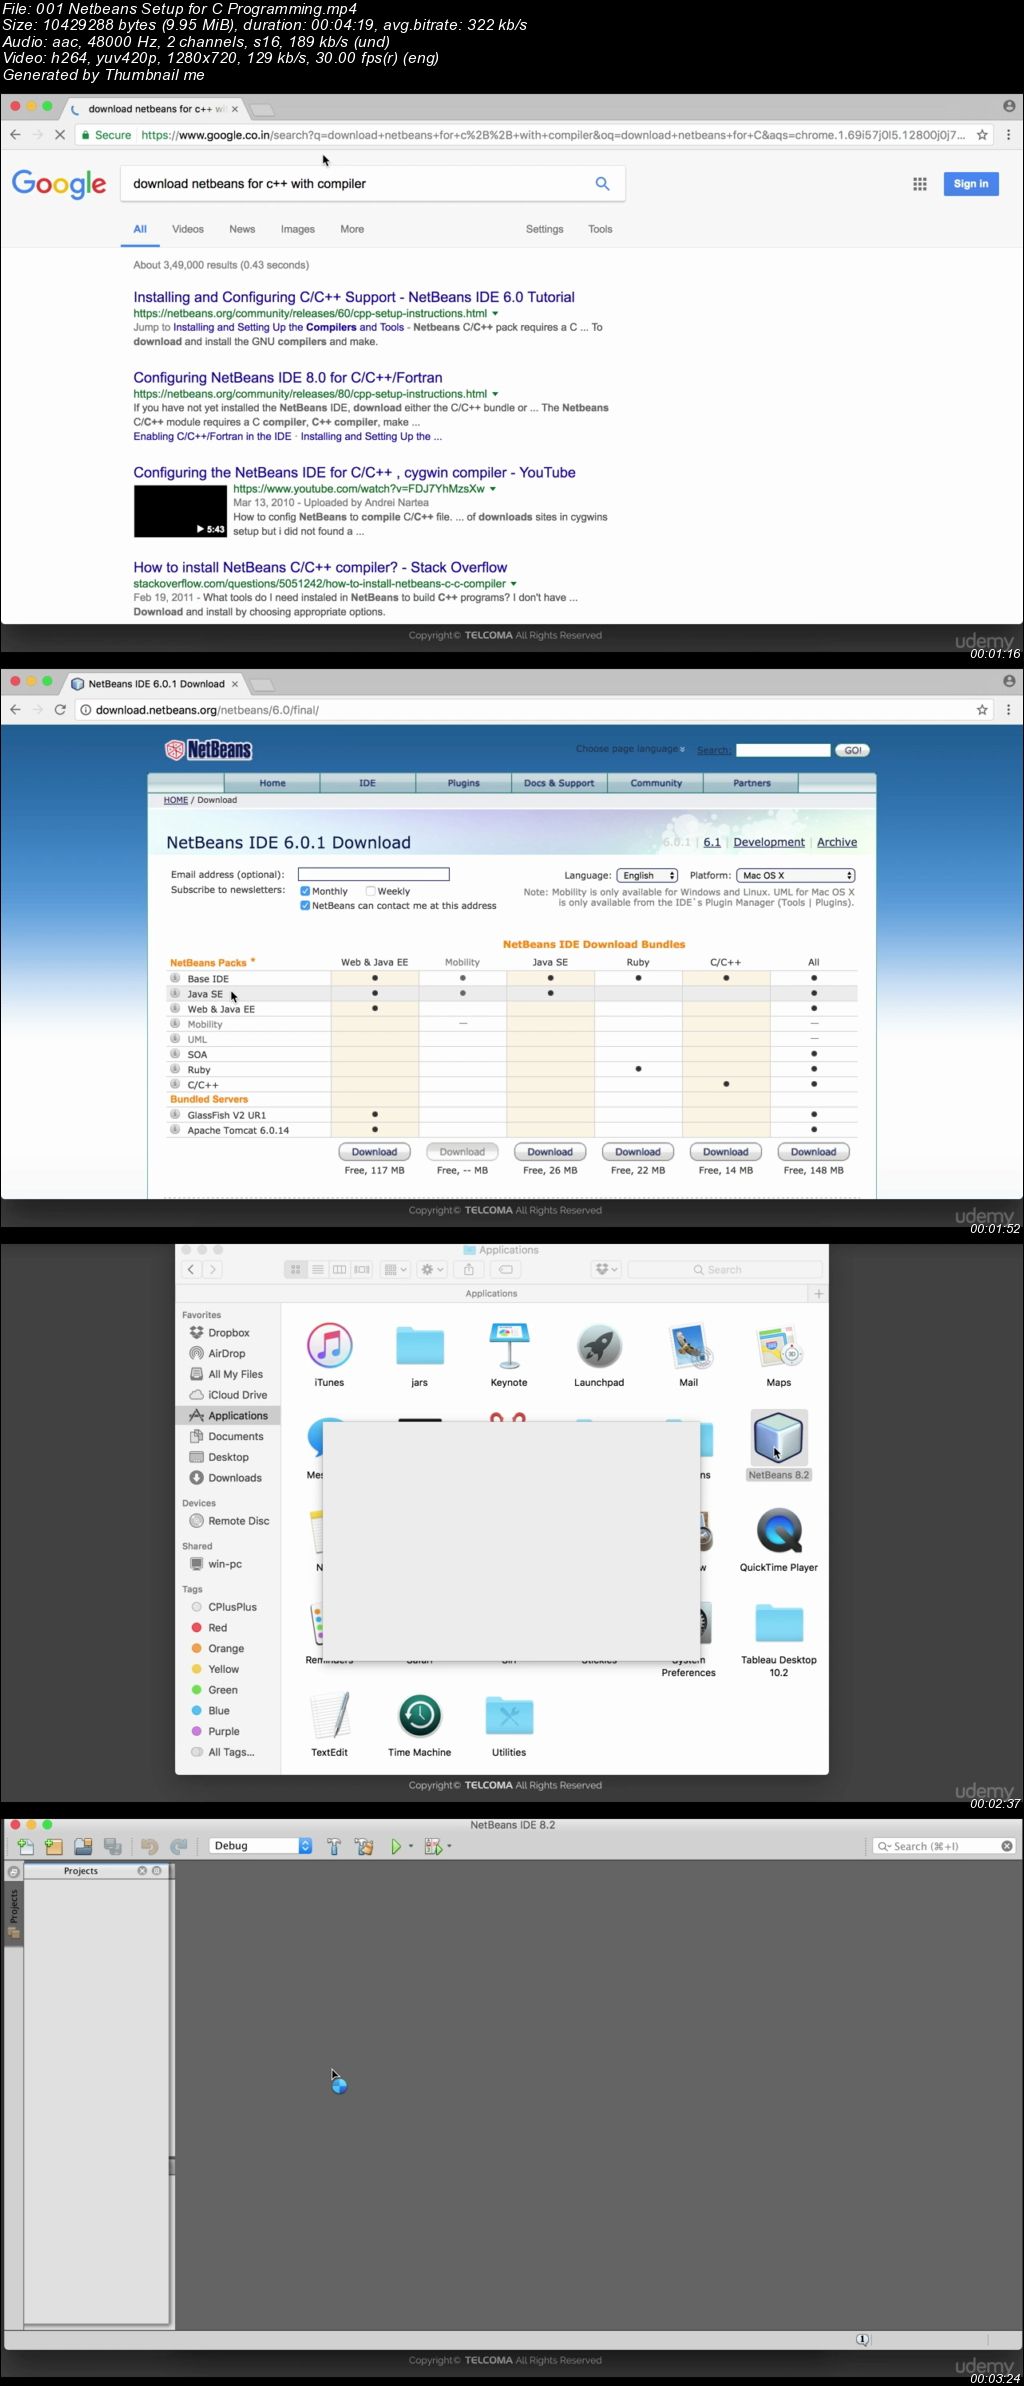The width and height of the screenshot is (1024, 2386).
Task: Open Mail icon in the Applications window
Action: tap(689, 1345)
